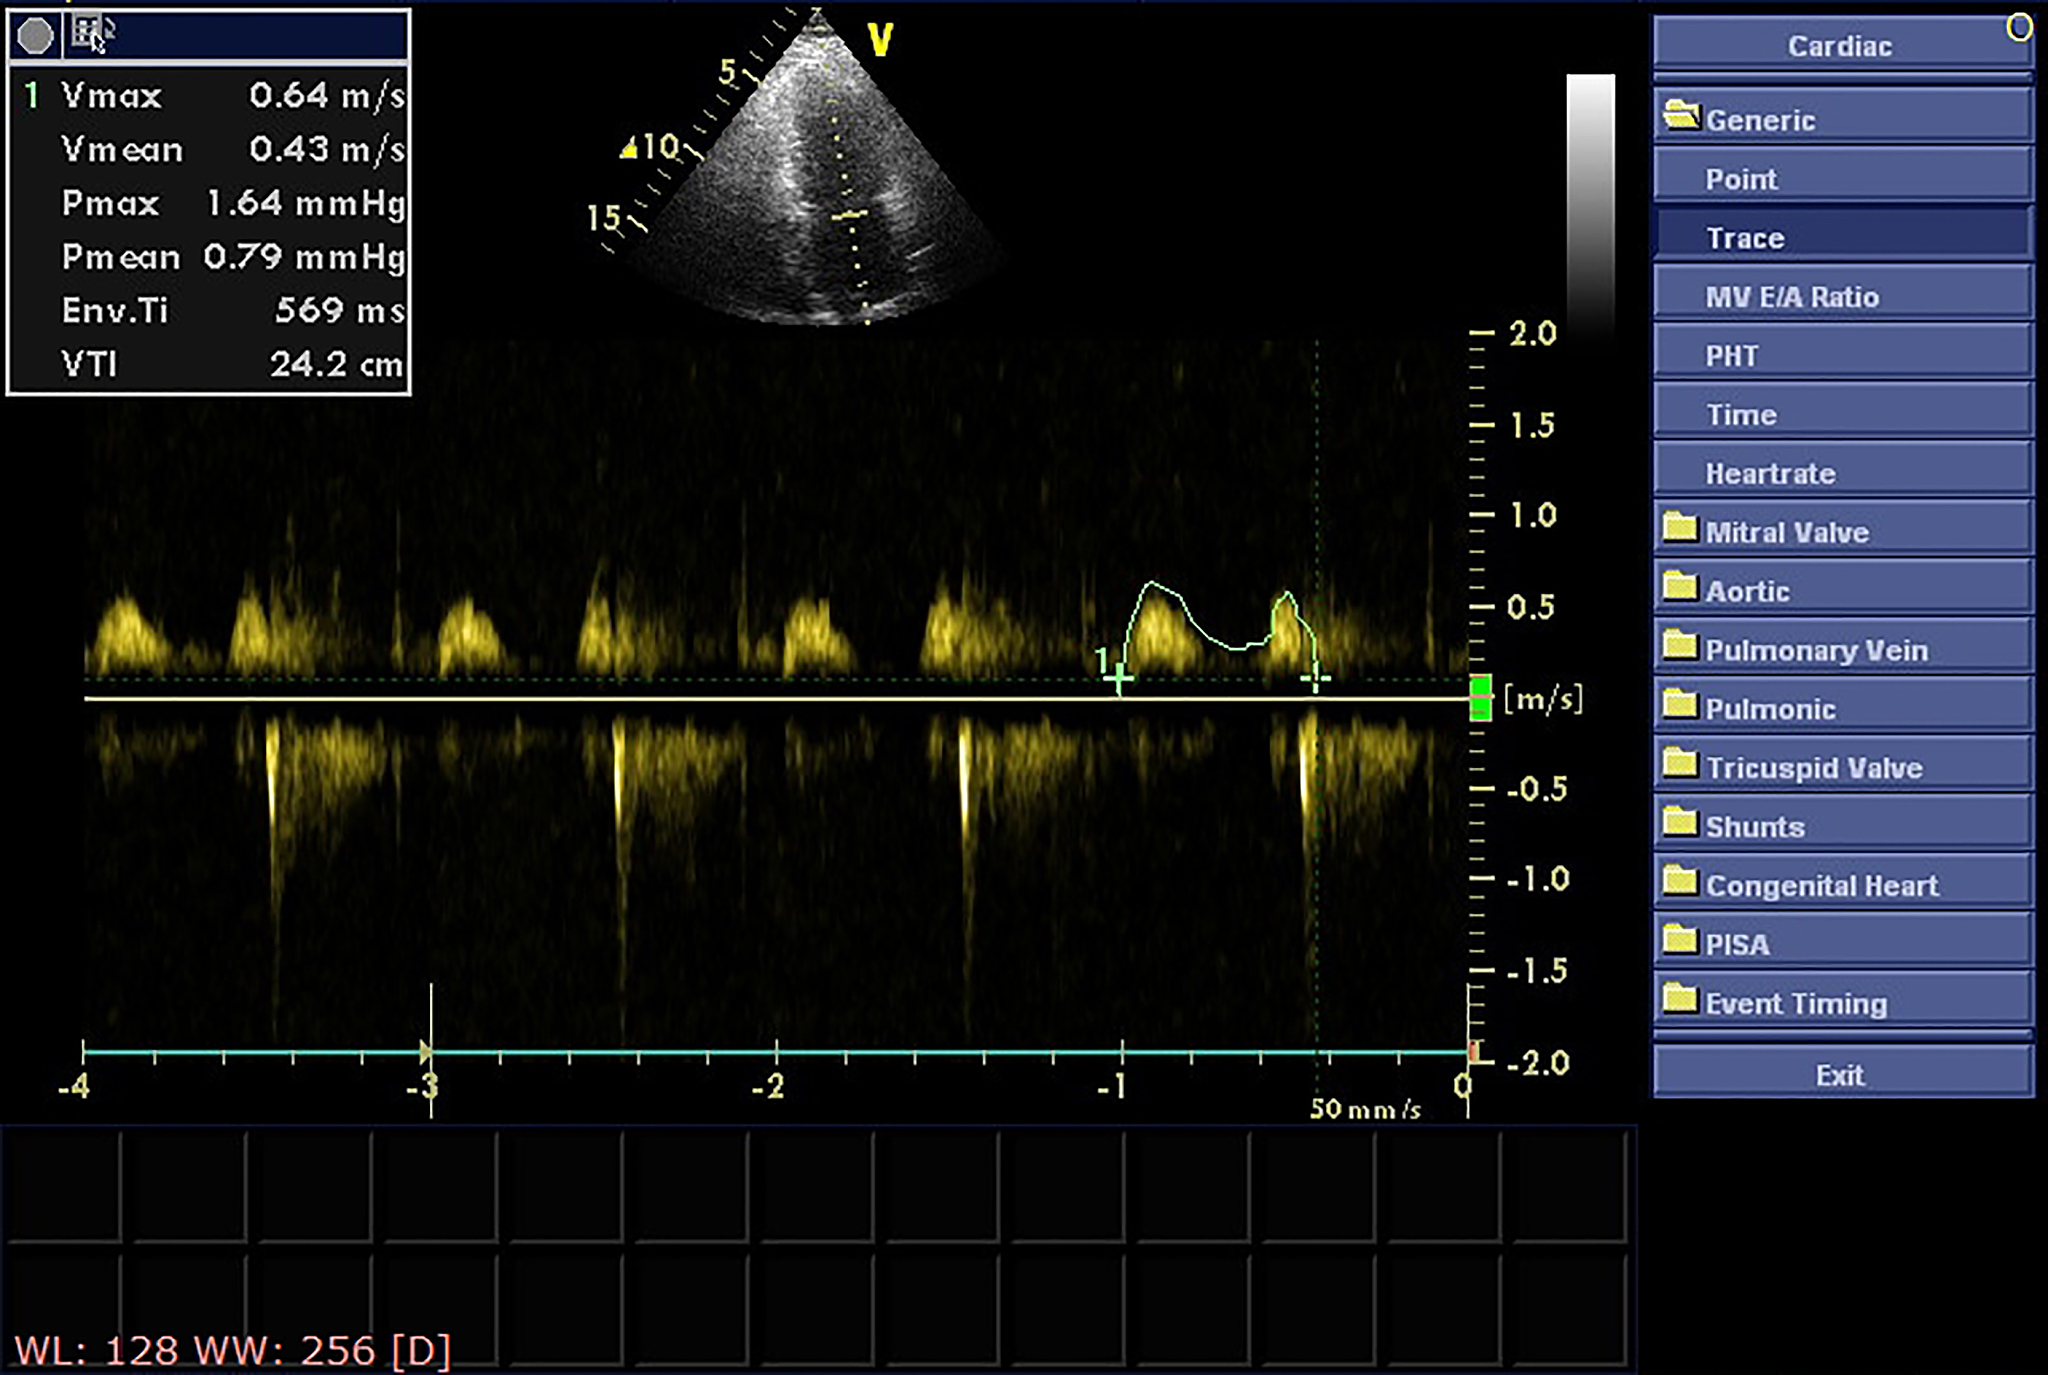Image resolution: width=2048 pixels, height=1375 pixels.
Task: Choose MV E/A Ratio measurement
Action: click(1842, 297)
